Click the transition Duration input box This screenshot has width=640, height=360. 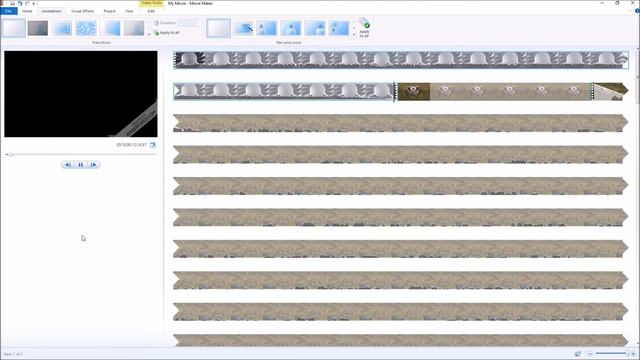pos(190,23)
